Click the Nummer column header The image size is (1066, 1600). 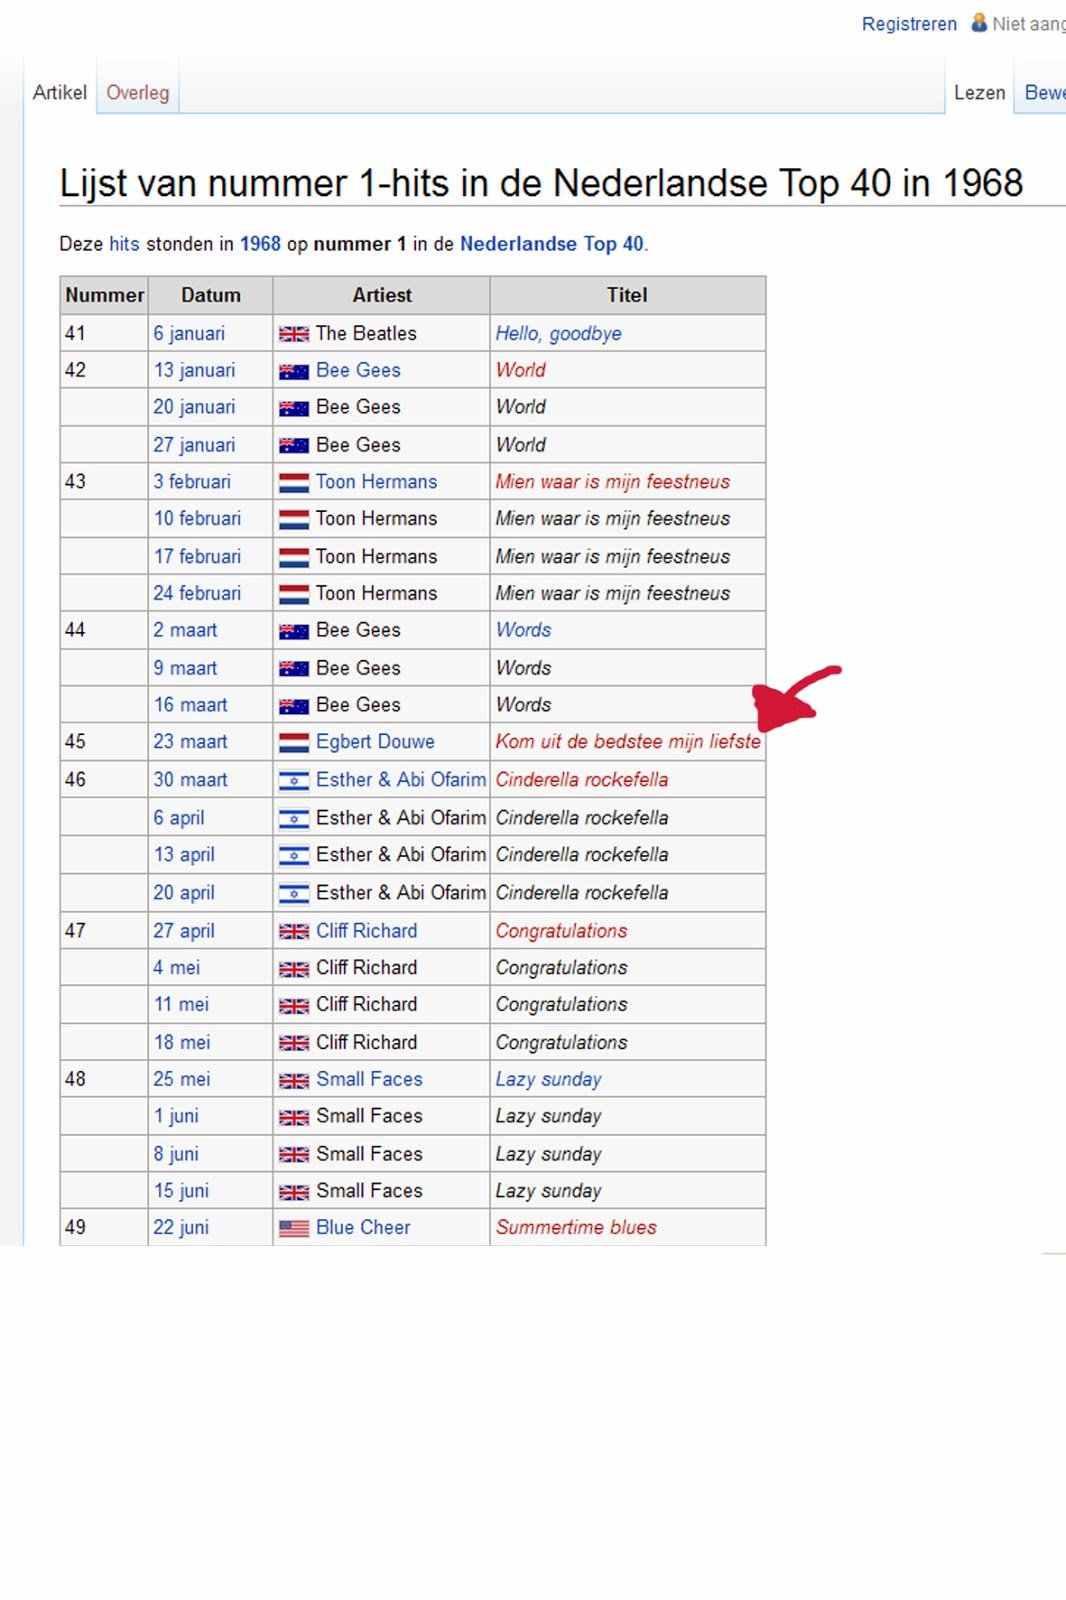(104, 295)
